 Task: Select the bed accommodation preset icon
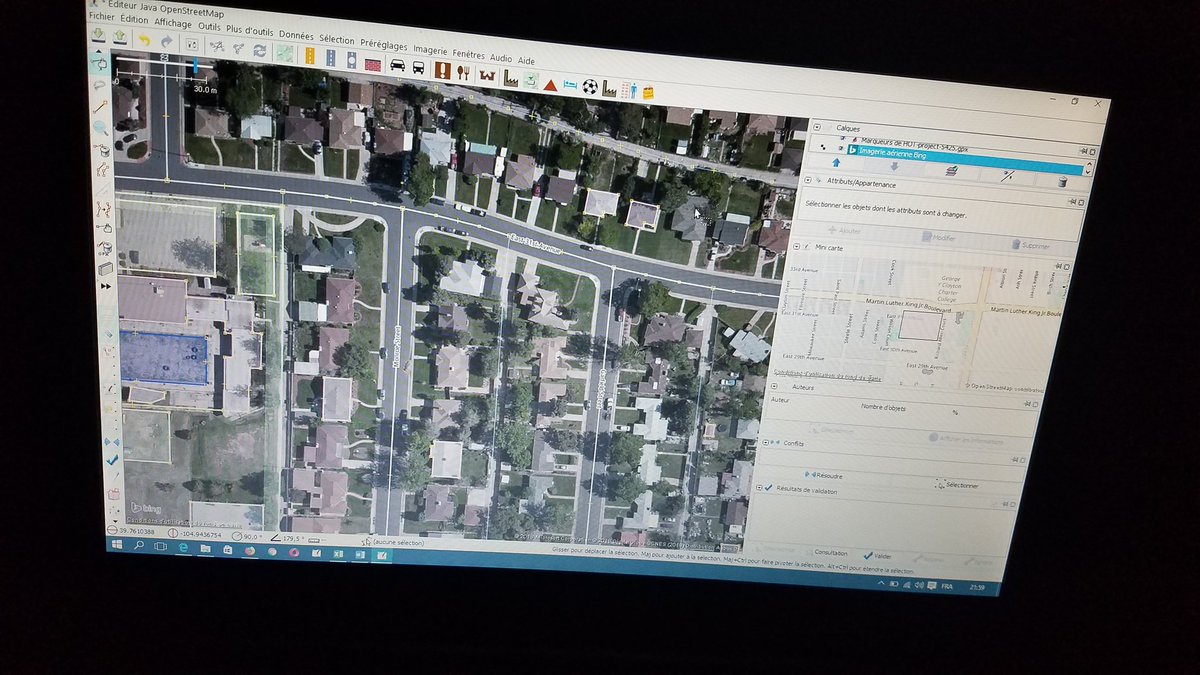tap(570, 85)
